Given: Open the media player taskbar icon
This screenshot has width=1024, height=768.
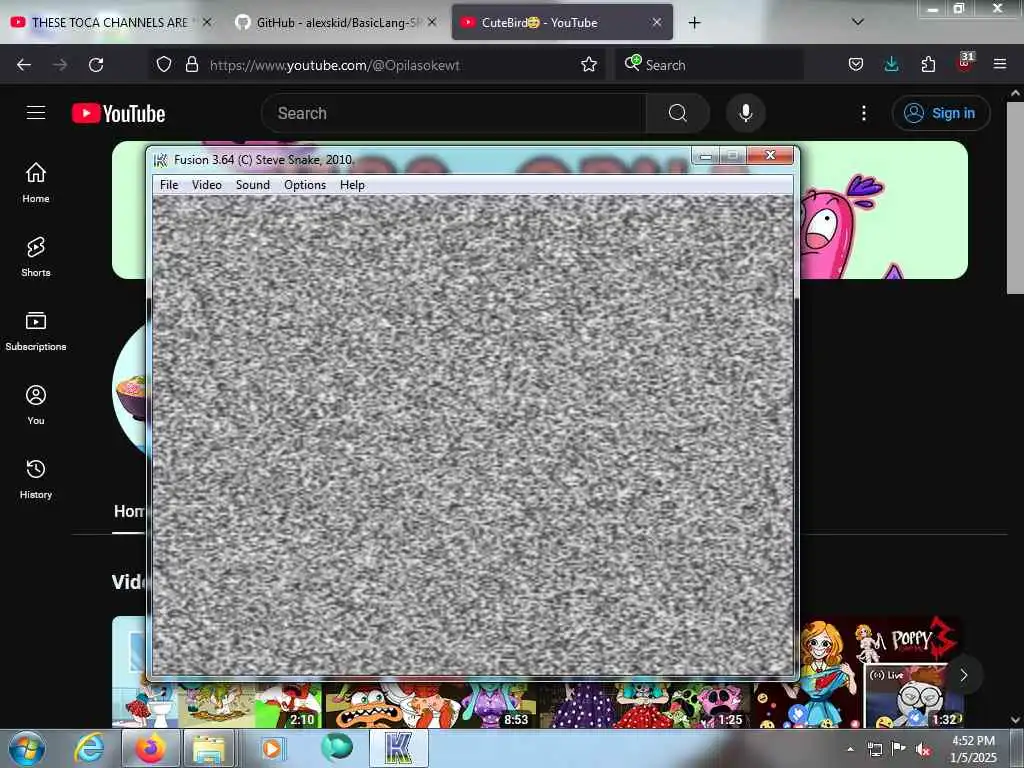Looking at the screenshot, I should pyautogui.click(x=273, y=749).
